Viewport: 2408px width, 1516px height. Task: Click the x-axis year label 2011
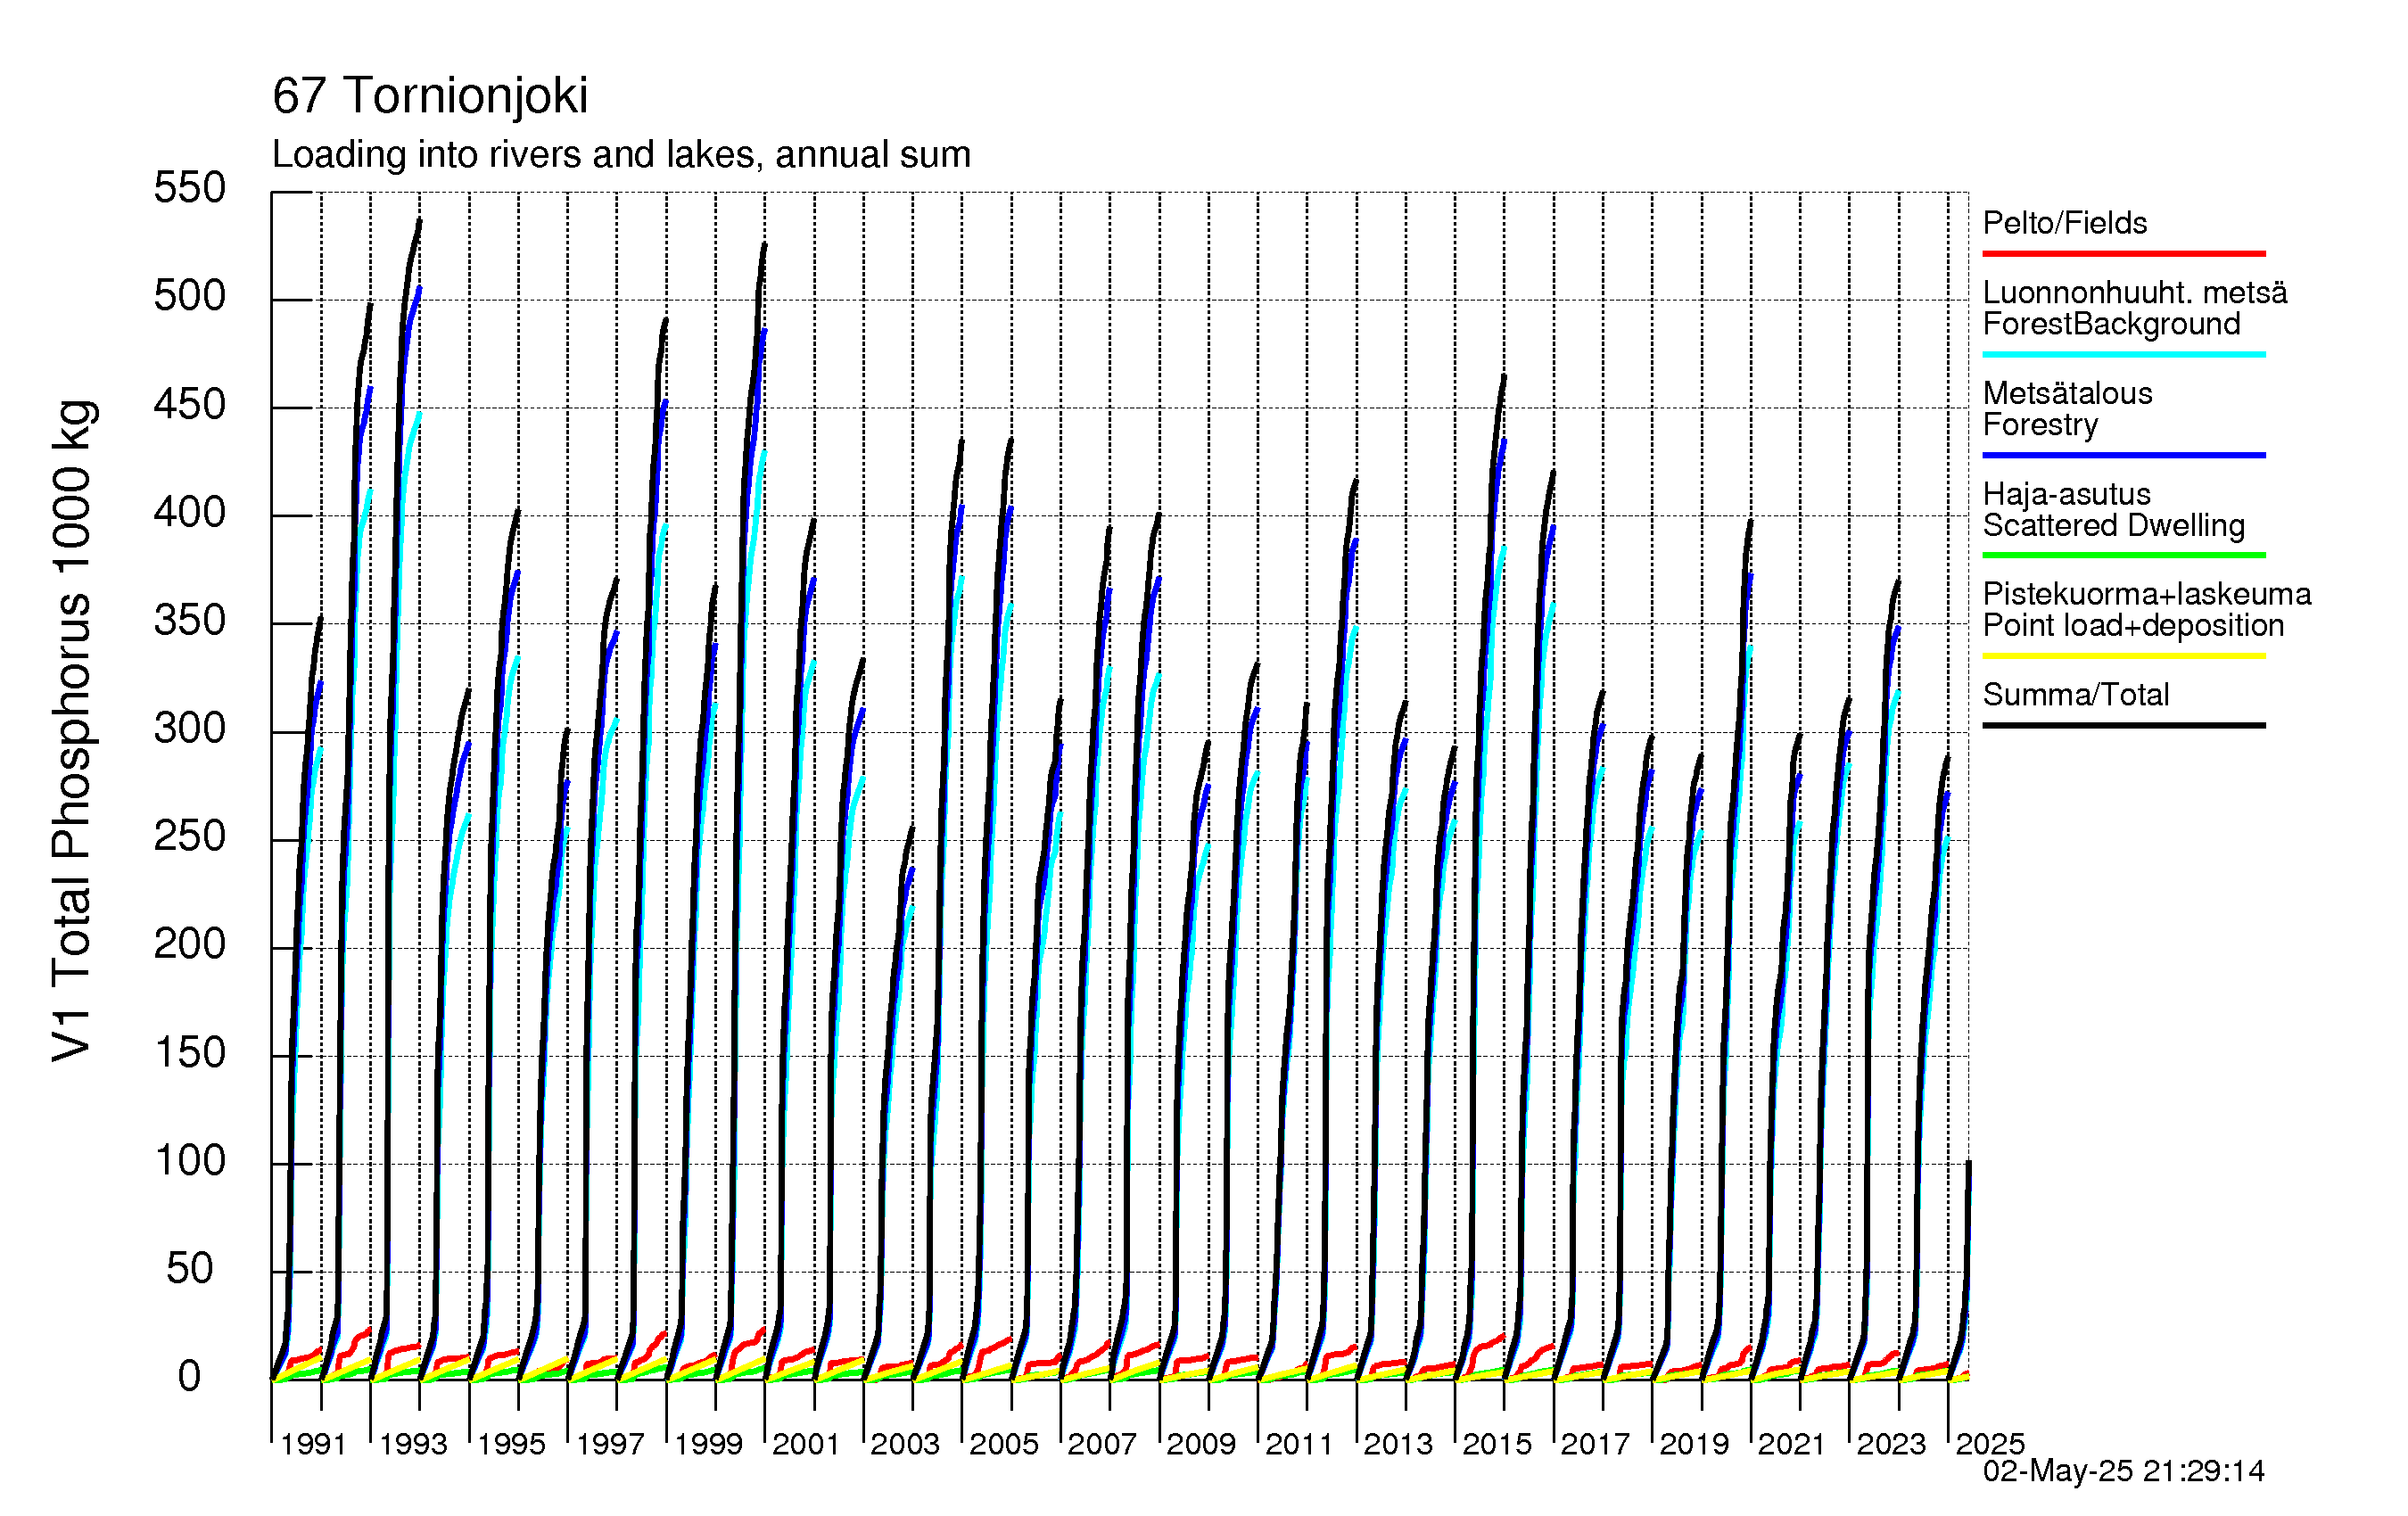1300,1444
